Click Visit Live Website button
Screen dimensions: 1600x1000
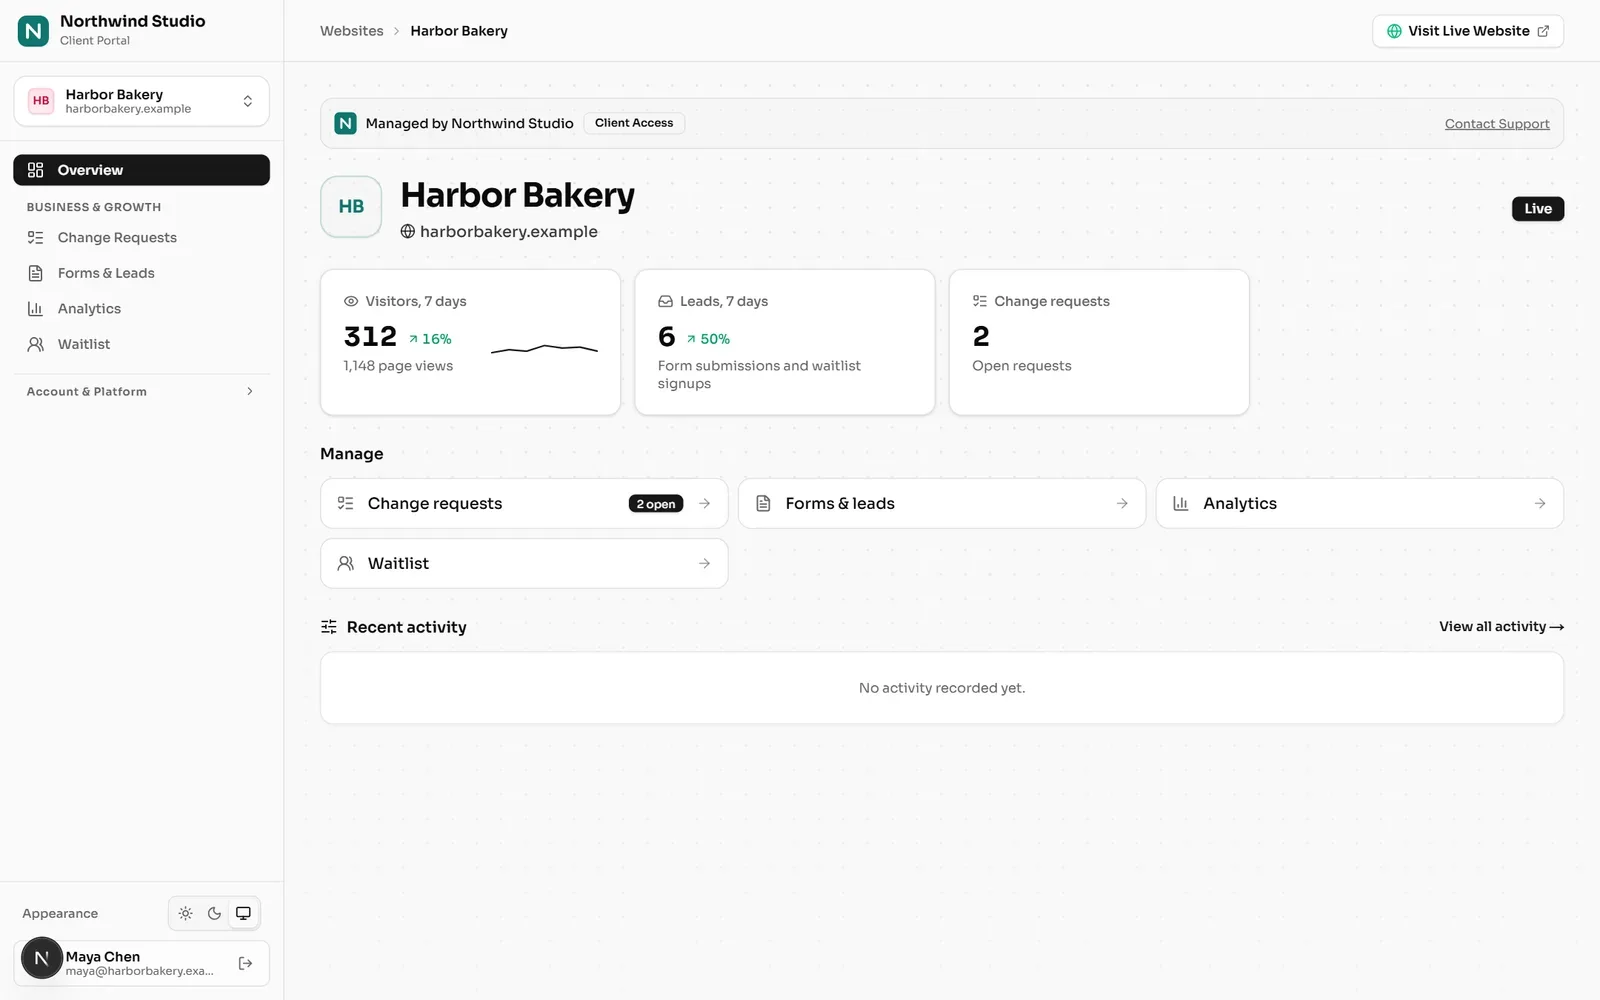[1468, 31]
